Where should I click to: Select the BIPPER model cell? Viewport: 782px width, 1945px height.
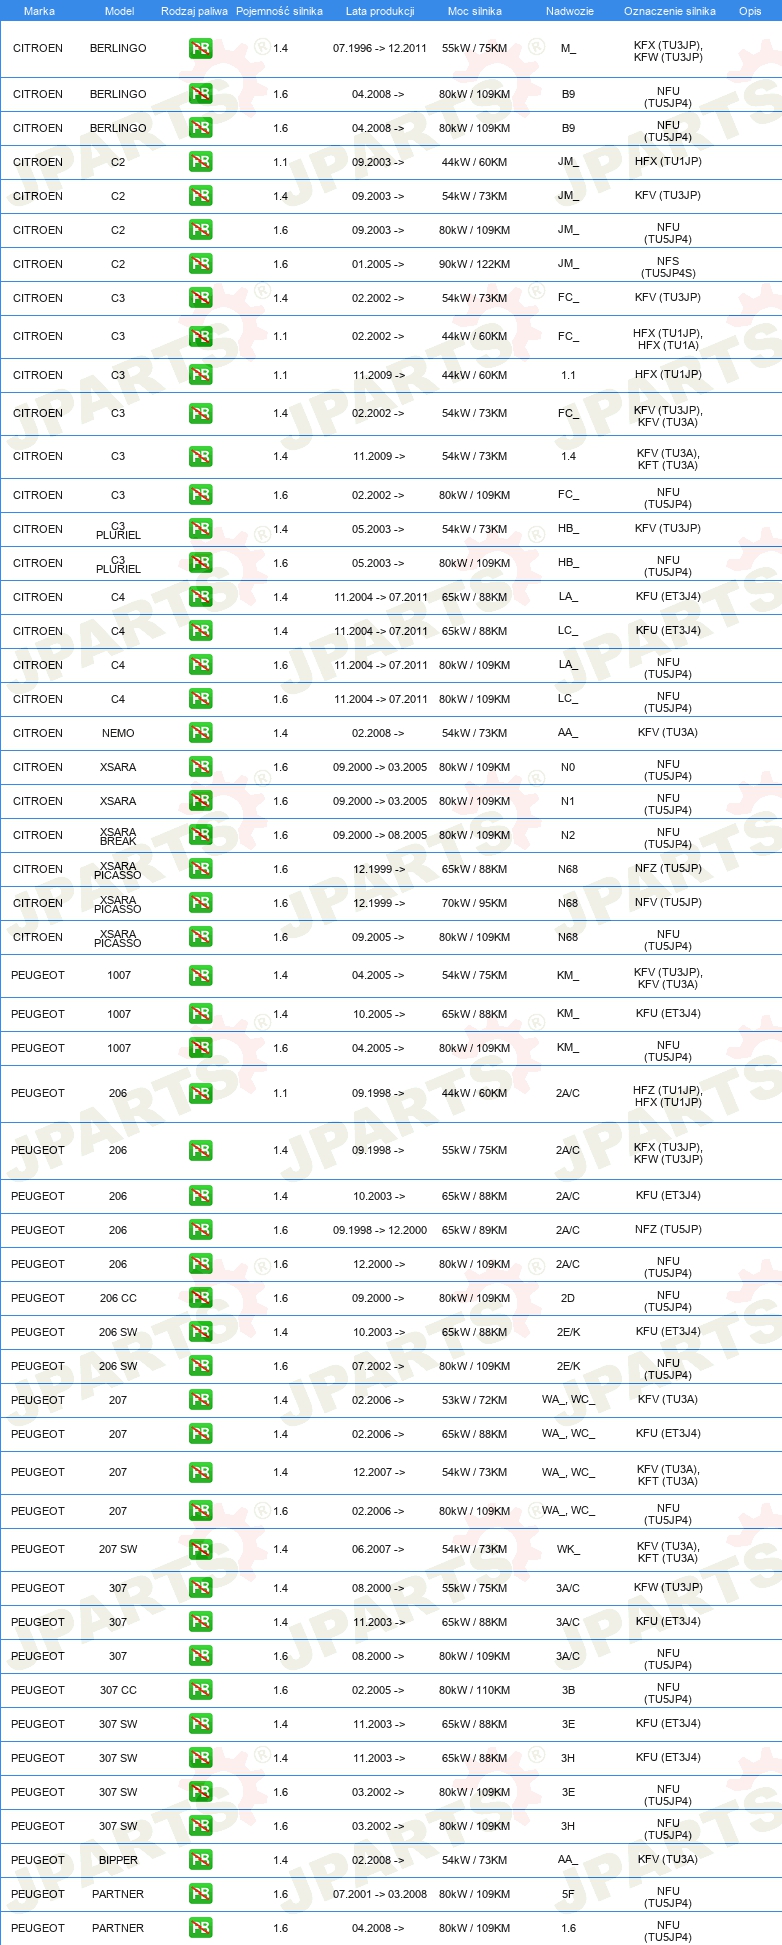point(118,1860)
